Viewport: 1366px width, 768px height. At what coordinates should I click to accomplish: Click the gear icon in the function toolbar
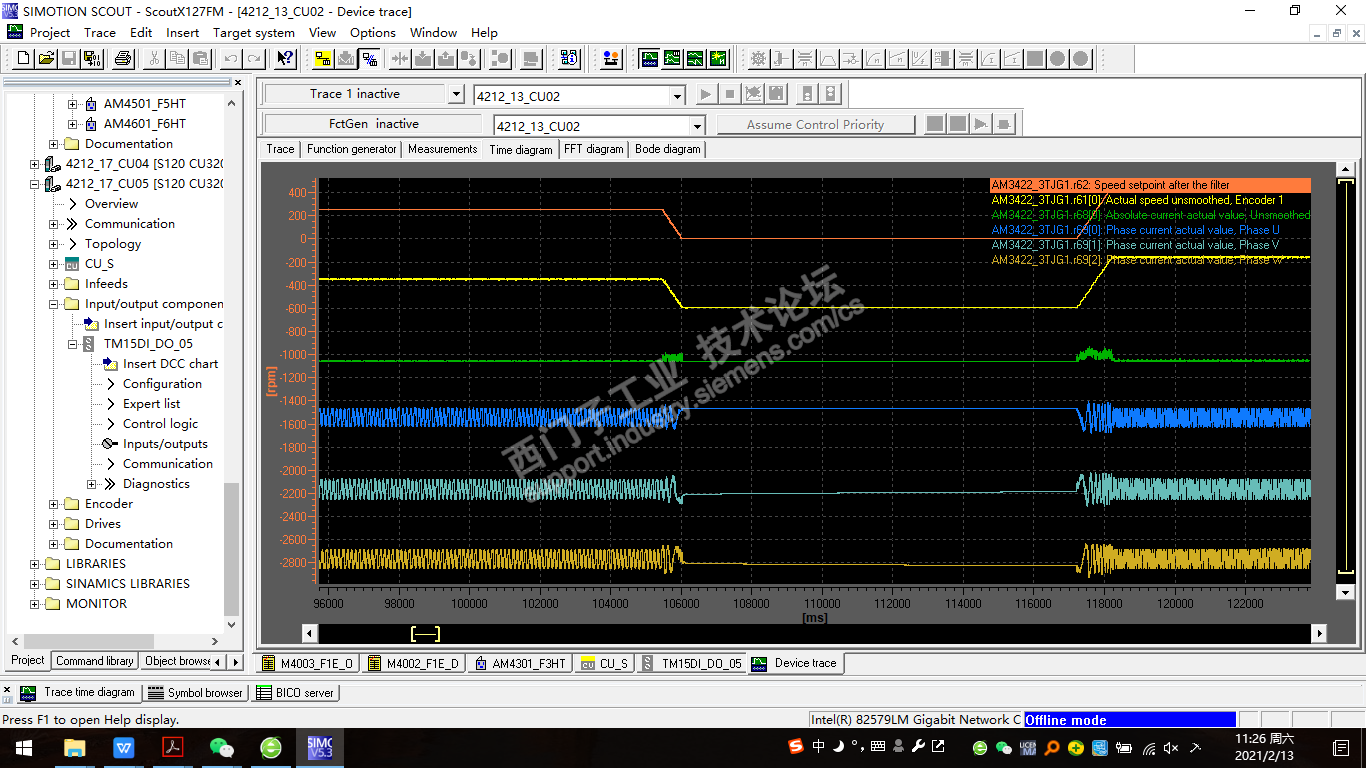759,58
